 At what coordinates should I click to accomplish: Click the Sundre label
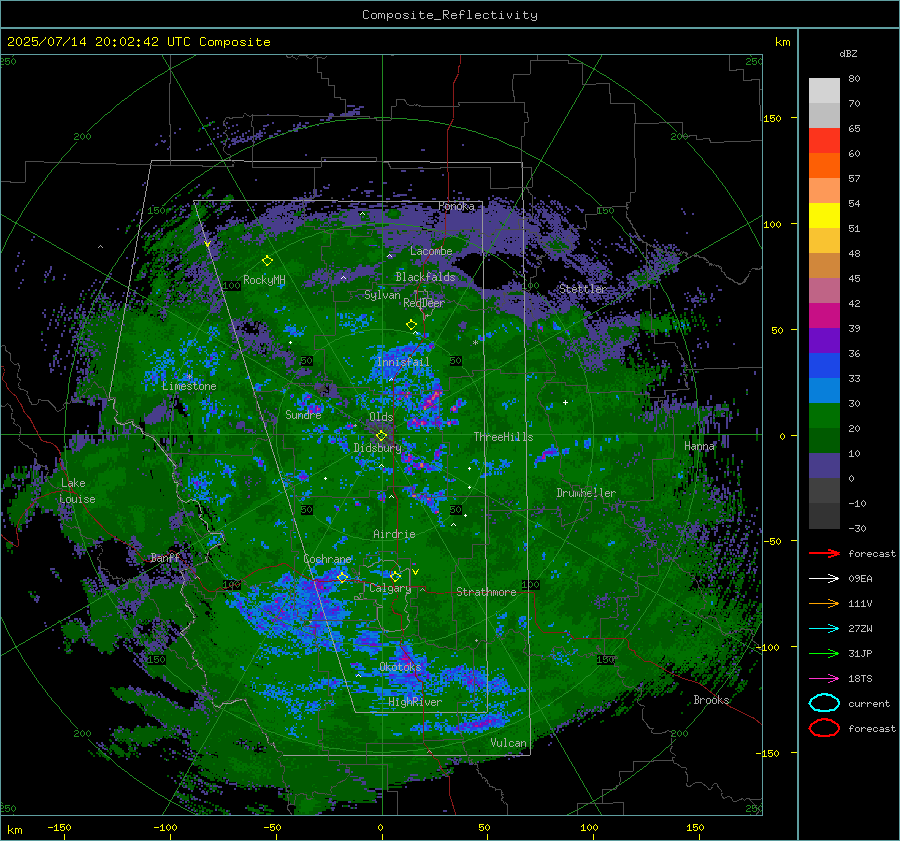303,414
